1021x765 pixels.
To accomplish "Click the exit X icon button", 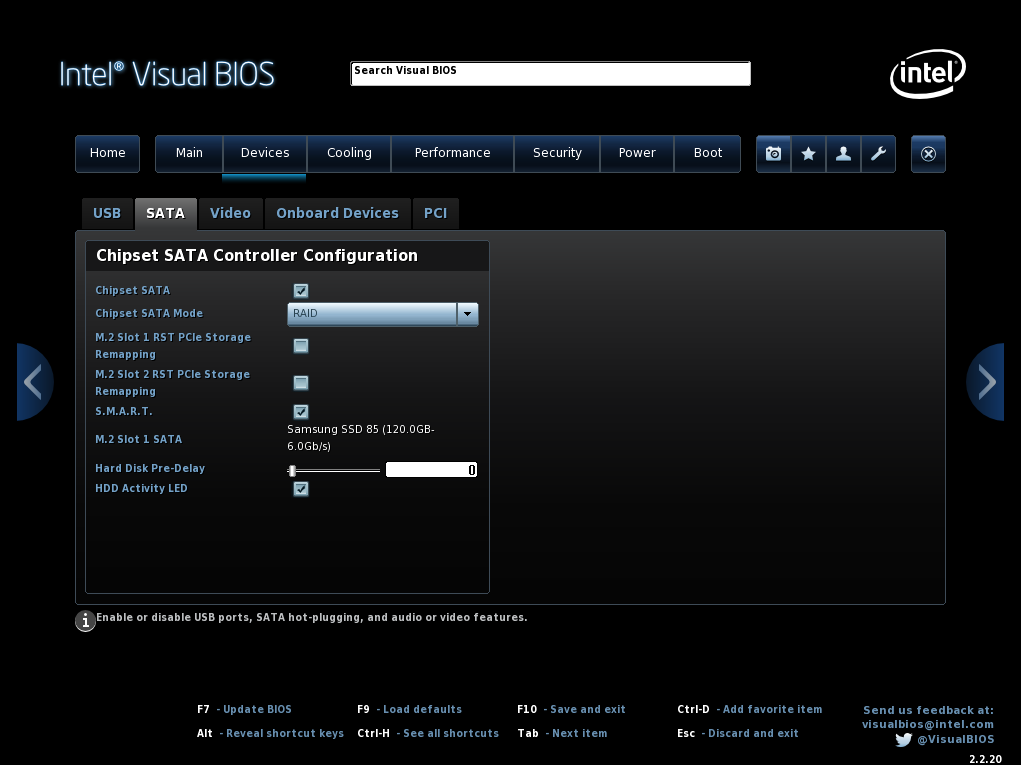I will tap(928, 154).
